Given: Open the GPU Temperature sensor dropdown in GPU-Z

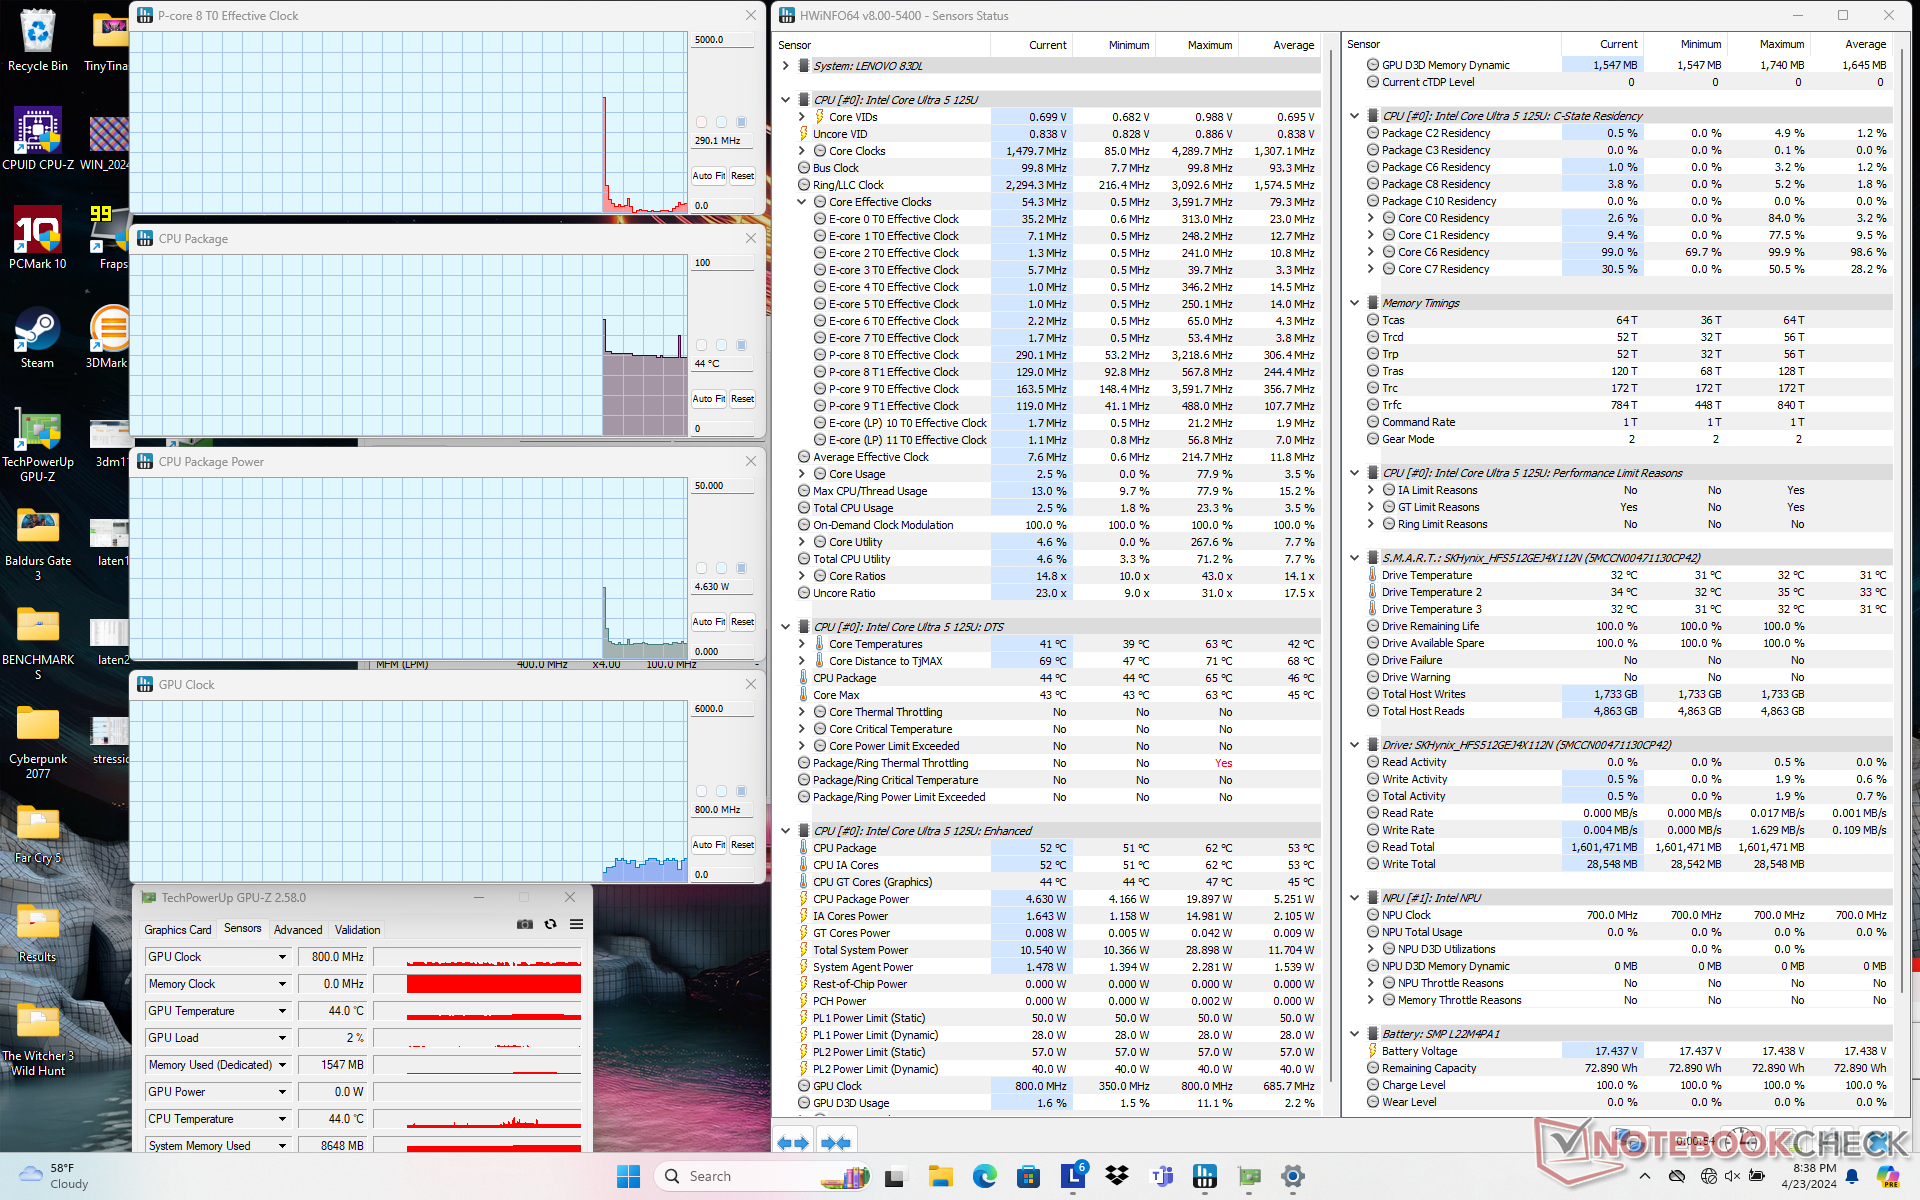Looking at the screenshot, I should tap(282, 1011).
